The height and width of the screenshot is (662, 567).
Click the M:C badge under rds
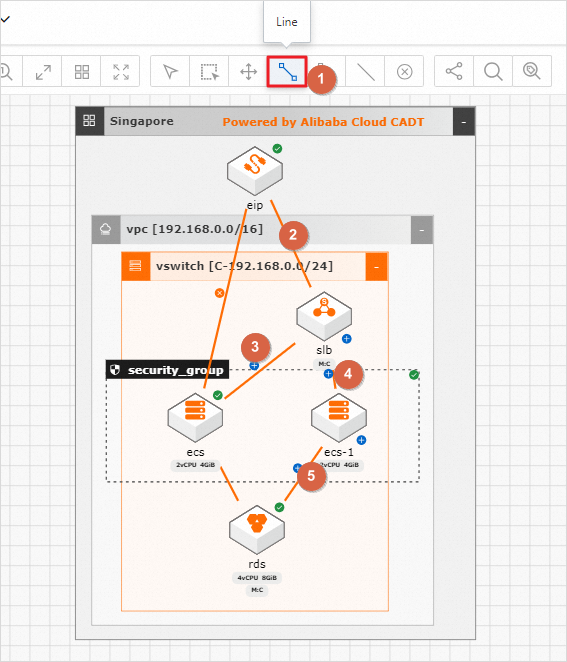click(x=257, y=590)
